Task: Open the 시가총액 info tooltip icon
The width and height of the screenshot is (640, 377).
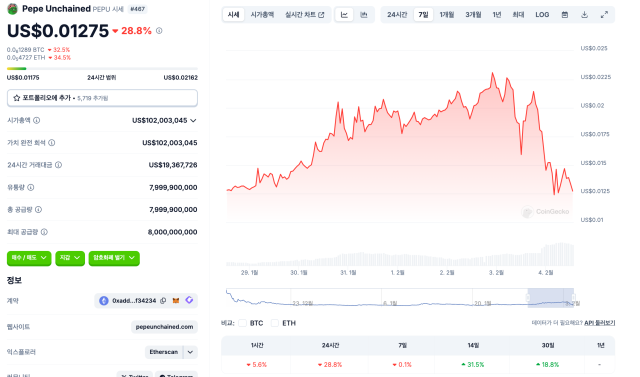Action: (x=36, y=120)
